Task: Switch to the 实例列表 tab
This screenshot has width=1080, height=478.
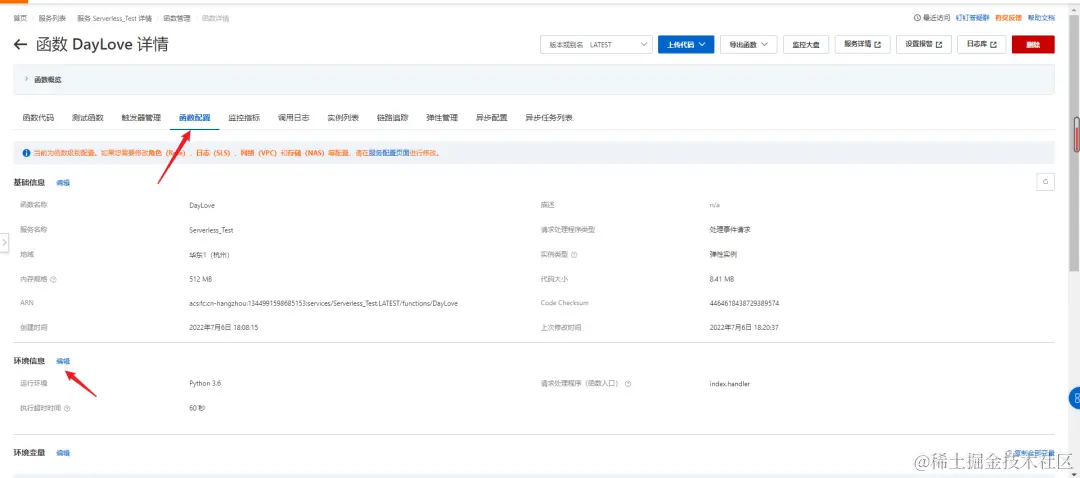Action: point(343,118)
